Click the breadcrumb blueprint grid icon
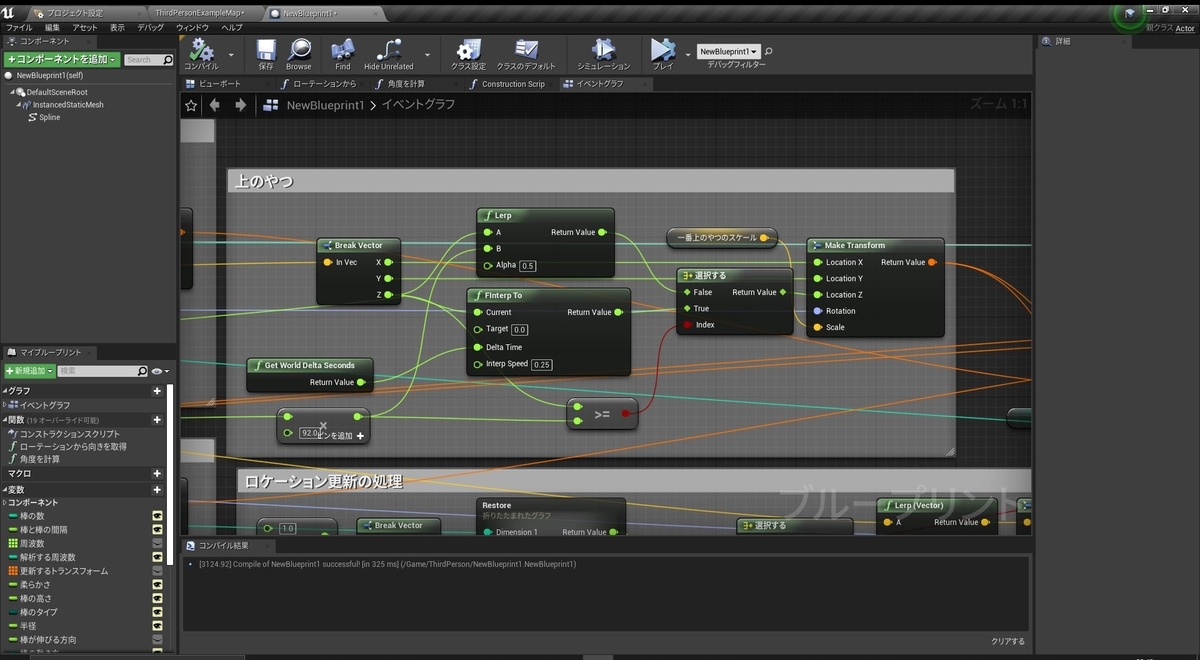1200x660 pixels. tap(270, 105)
